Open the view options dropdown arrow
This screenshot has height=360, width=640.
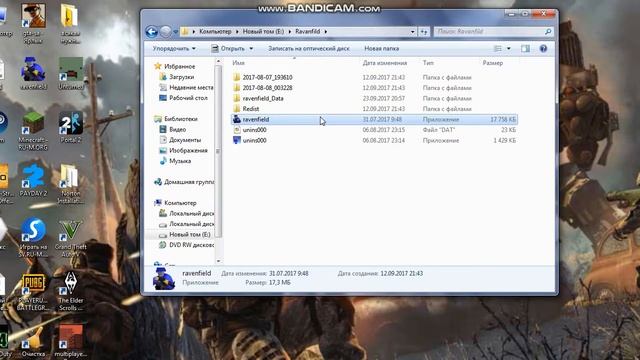coord(509,49)
